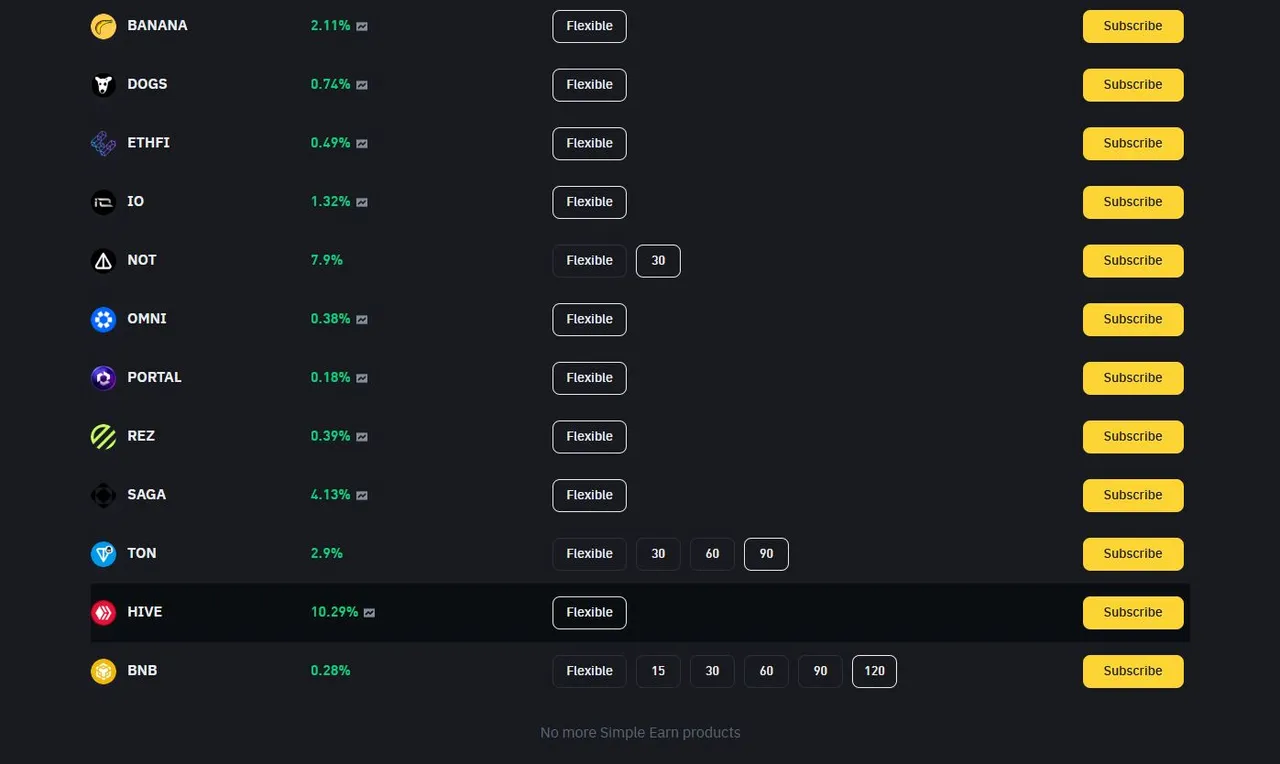The height and width of the screenshot is (764, 1280).
Task: Select 30-day duration for BNB
Action: click(712, 671)
